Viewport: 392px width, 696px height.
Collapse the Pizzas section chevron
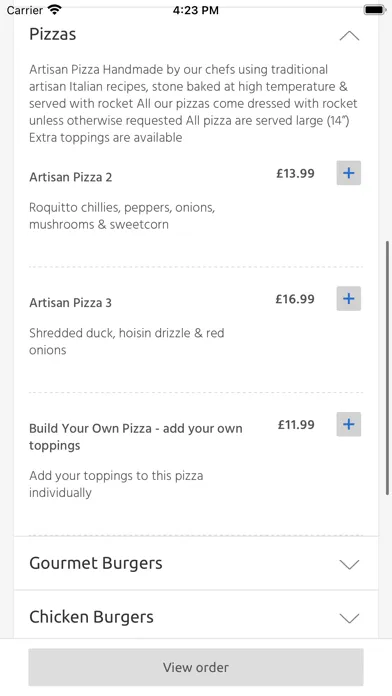[x=349, y=36]
